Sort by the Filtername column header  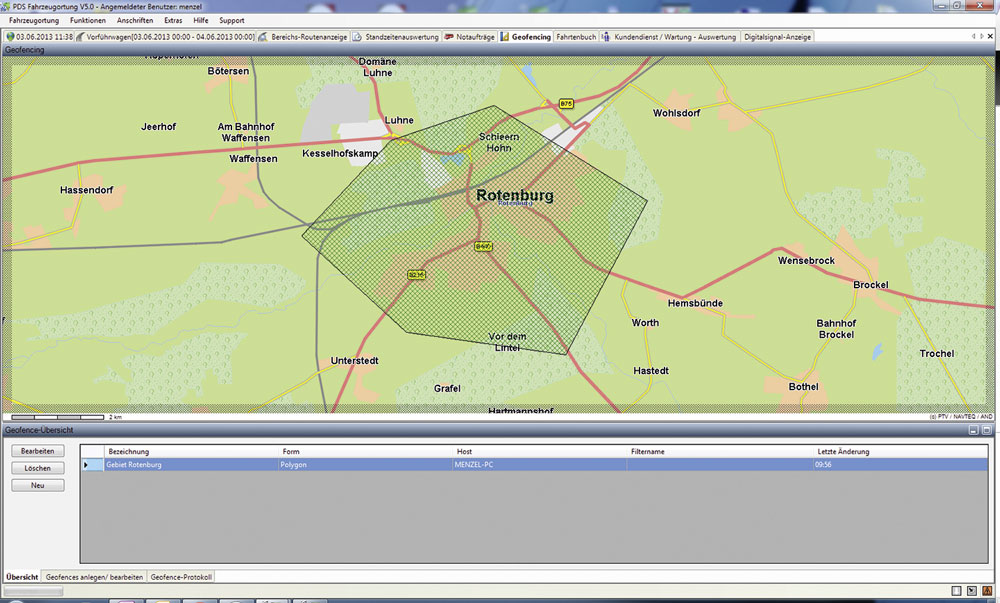pyautogui.click(x=719, y=451)
